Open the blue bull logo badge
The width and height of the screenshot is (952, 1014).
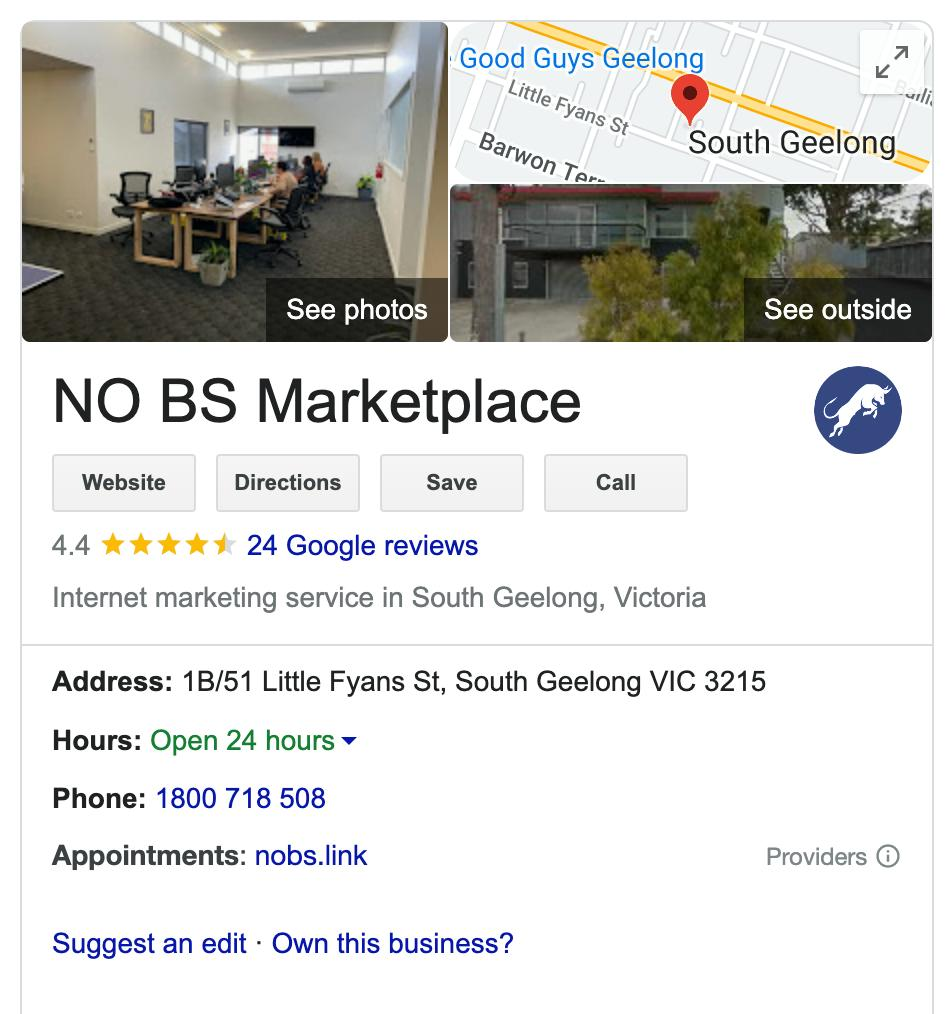[x=858, y=410]
